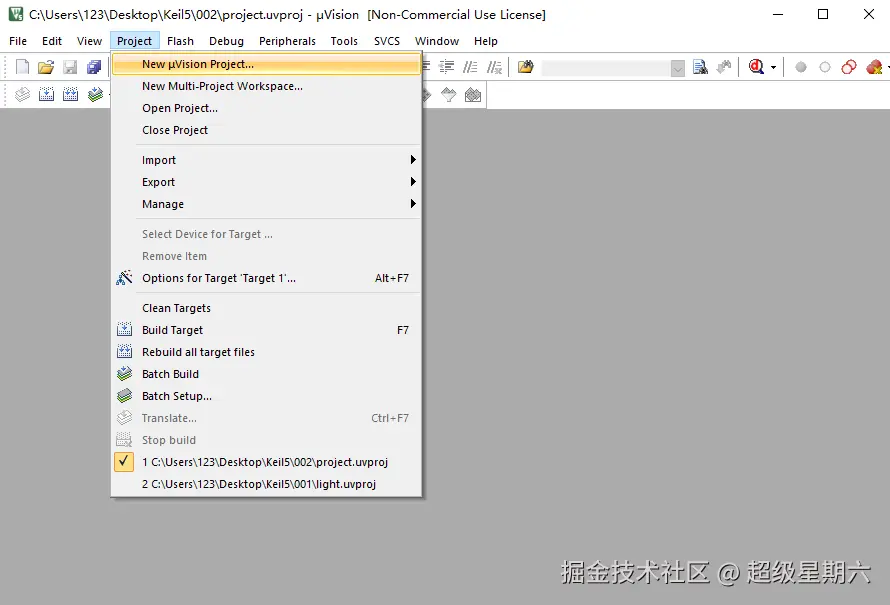Start the debug session magnifier icon
The height and width of the screenshot is (605, 890).
(x=756, y=67)
